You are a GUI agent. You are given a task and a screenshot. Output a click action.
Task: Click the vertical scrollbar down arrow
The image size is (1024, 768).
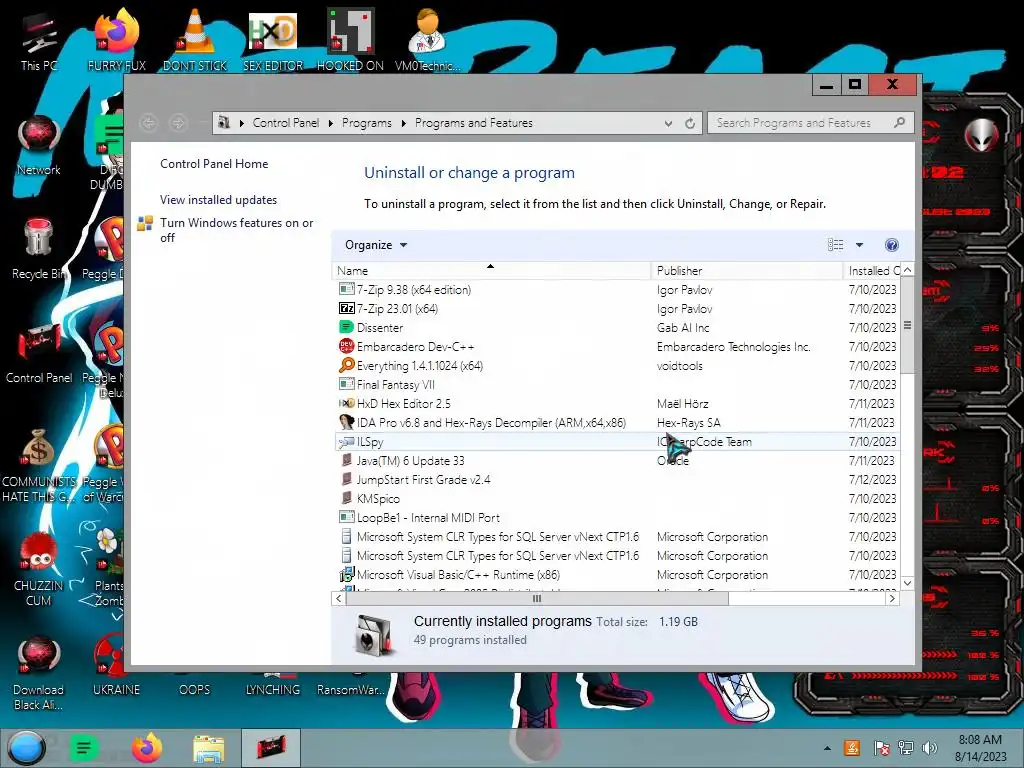pyautogui.click(x=907, y=583)
